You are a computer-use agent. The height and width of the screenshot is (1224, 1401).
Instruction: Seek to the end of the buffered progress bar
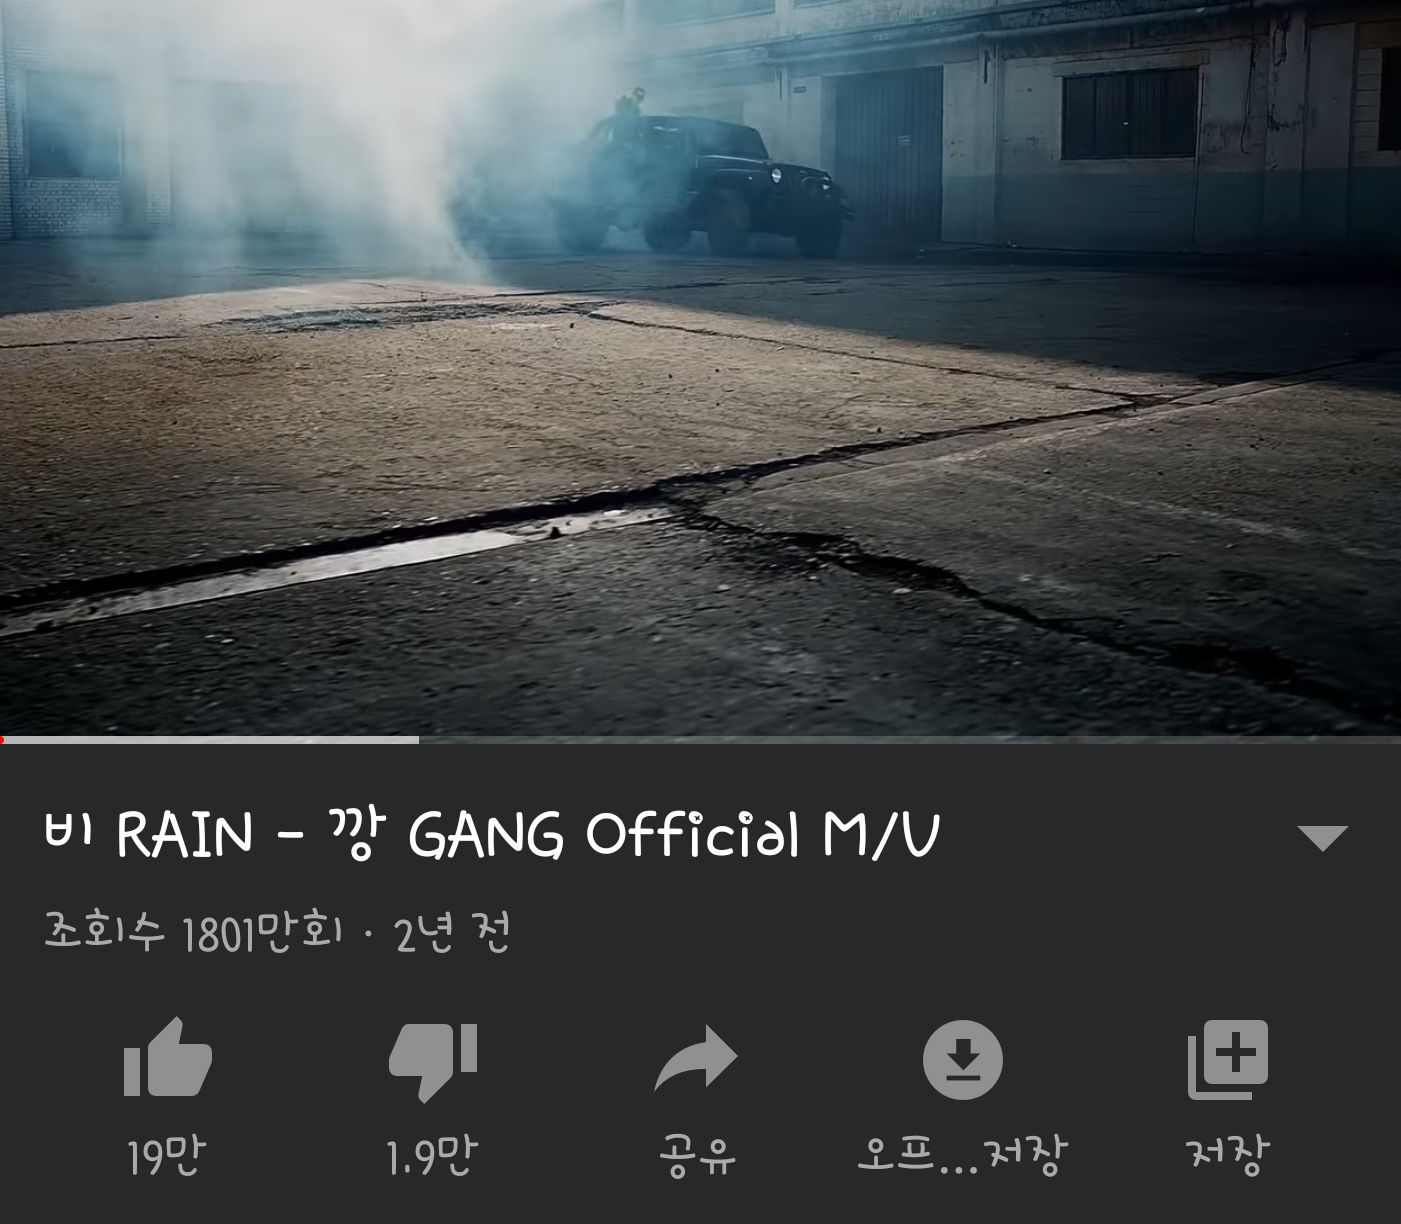[x=416, y=740]
